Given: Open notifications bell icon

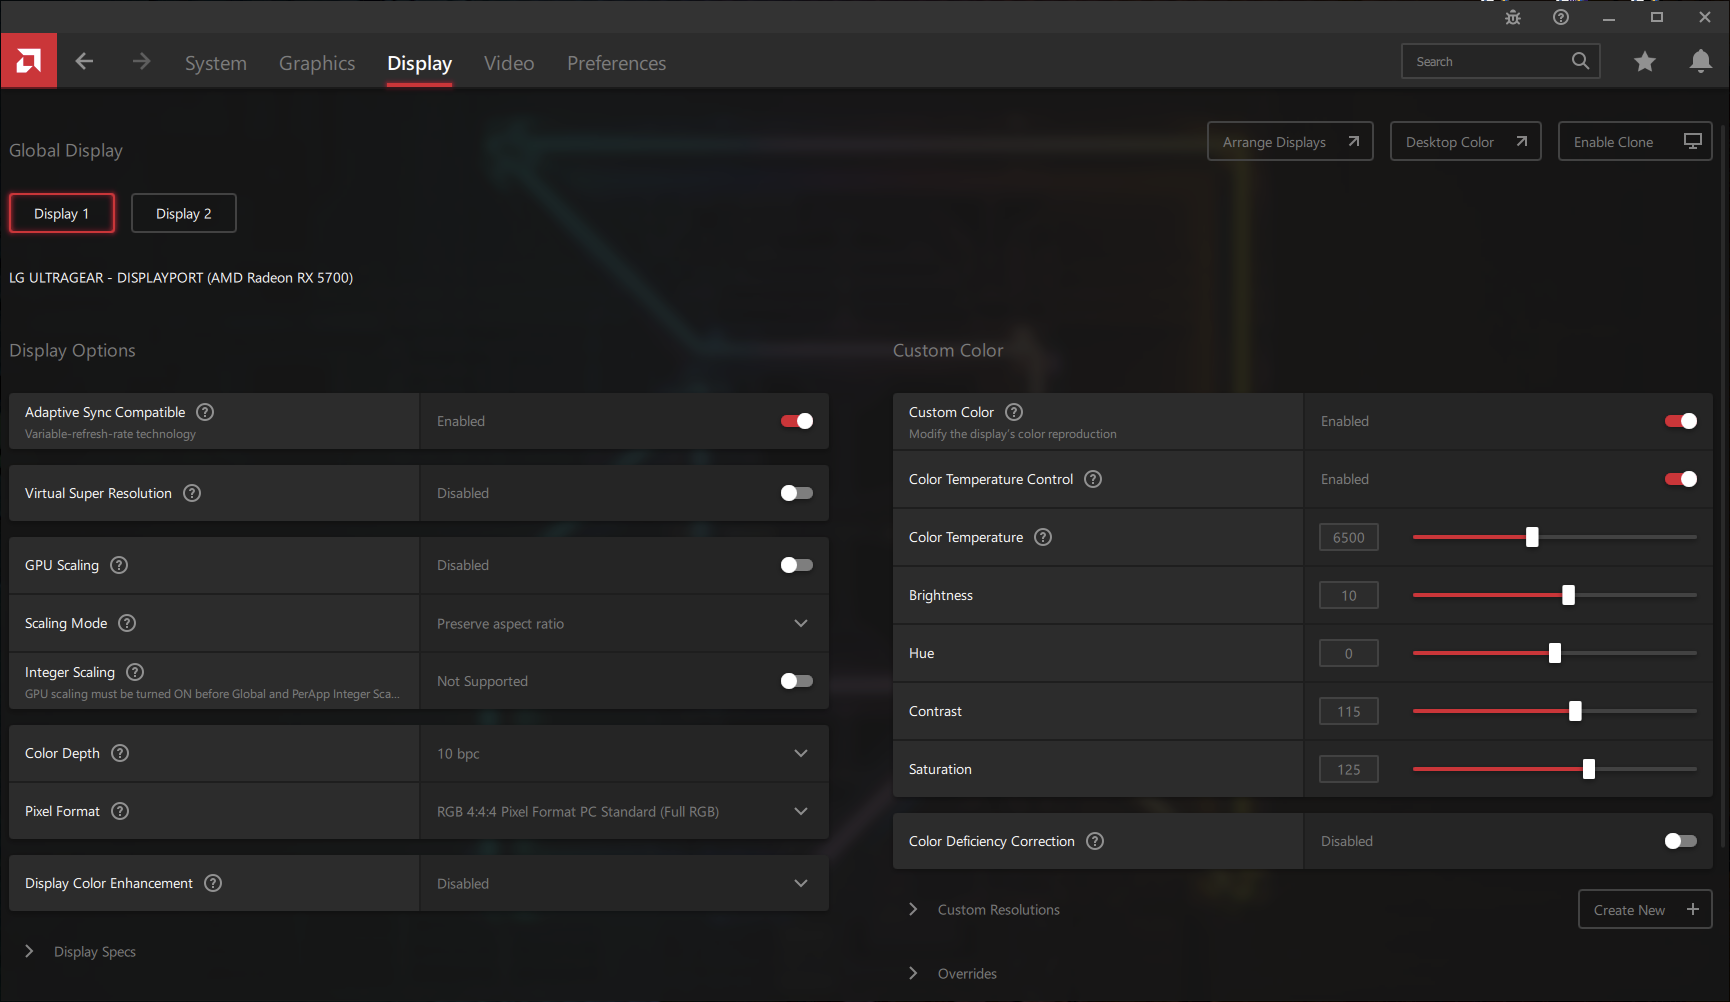Looking at the screenshot, I should [1701, 62].
